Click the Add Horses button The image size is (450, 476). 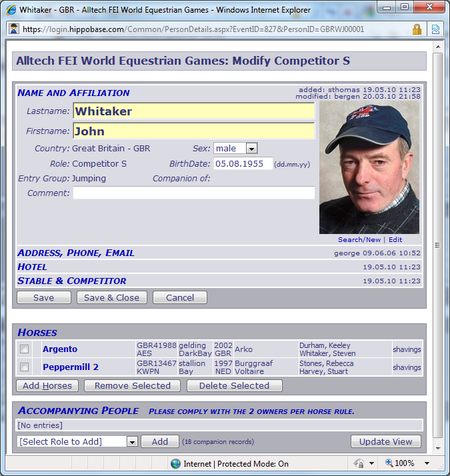click(x=47, y=386)
